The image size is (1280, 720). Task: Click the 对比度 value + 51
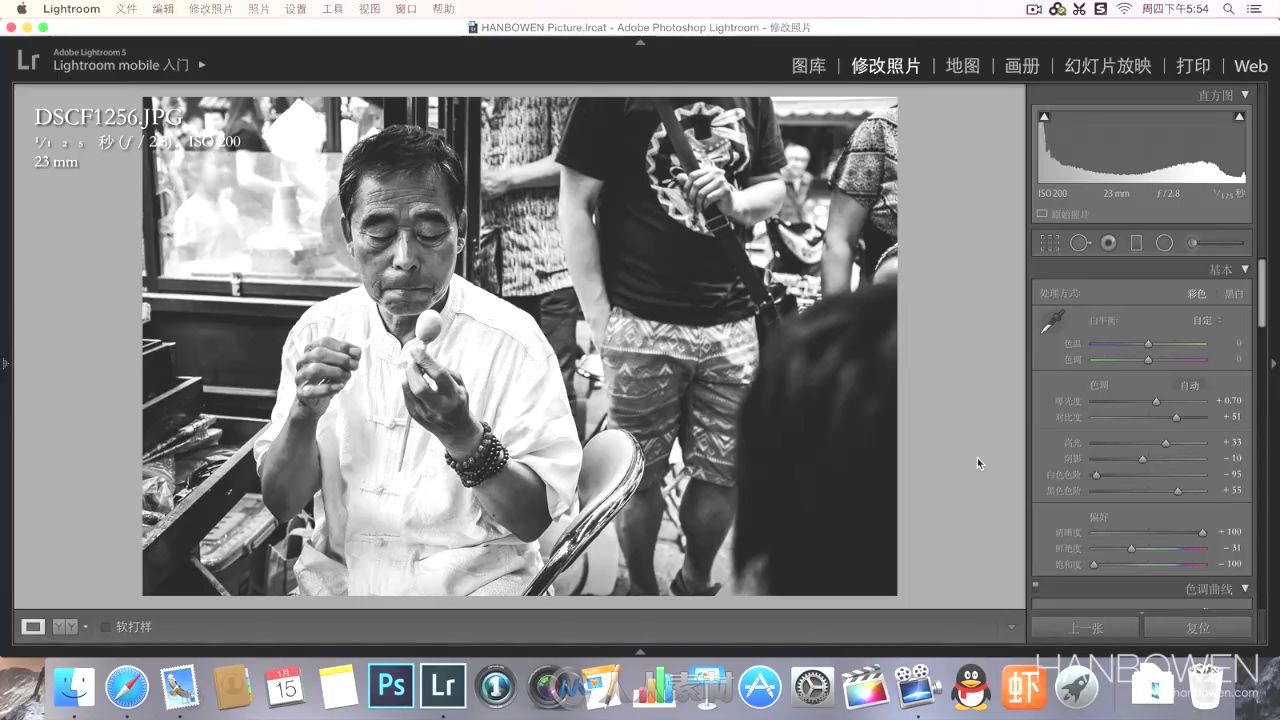pos(1232,417)
